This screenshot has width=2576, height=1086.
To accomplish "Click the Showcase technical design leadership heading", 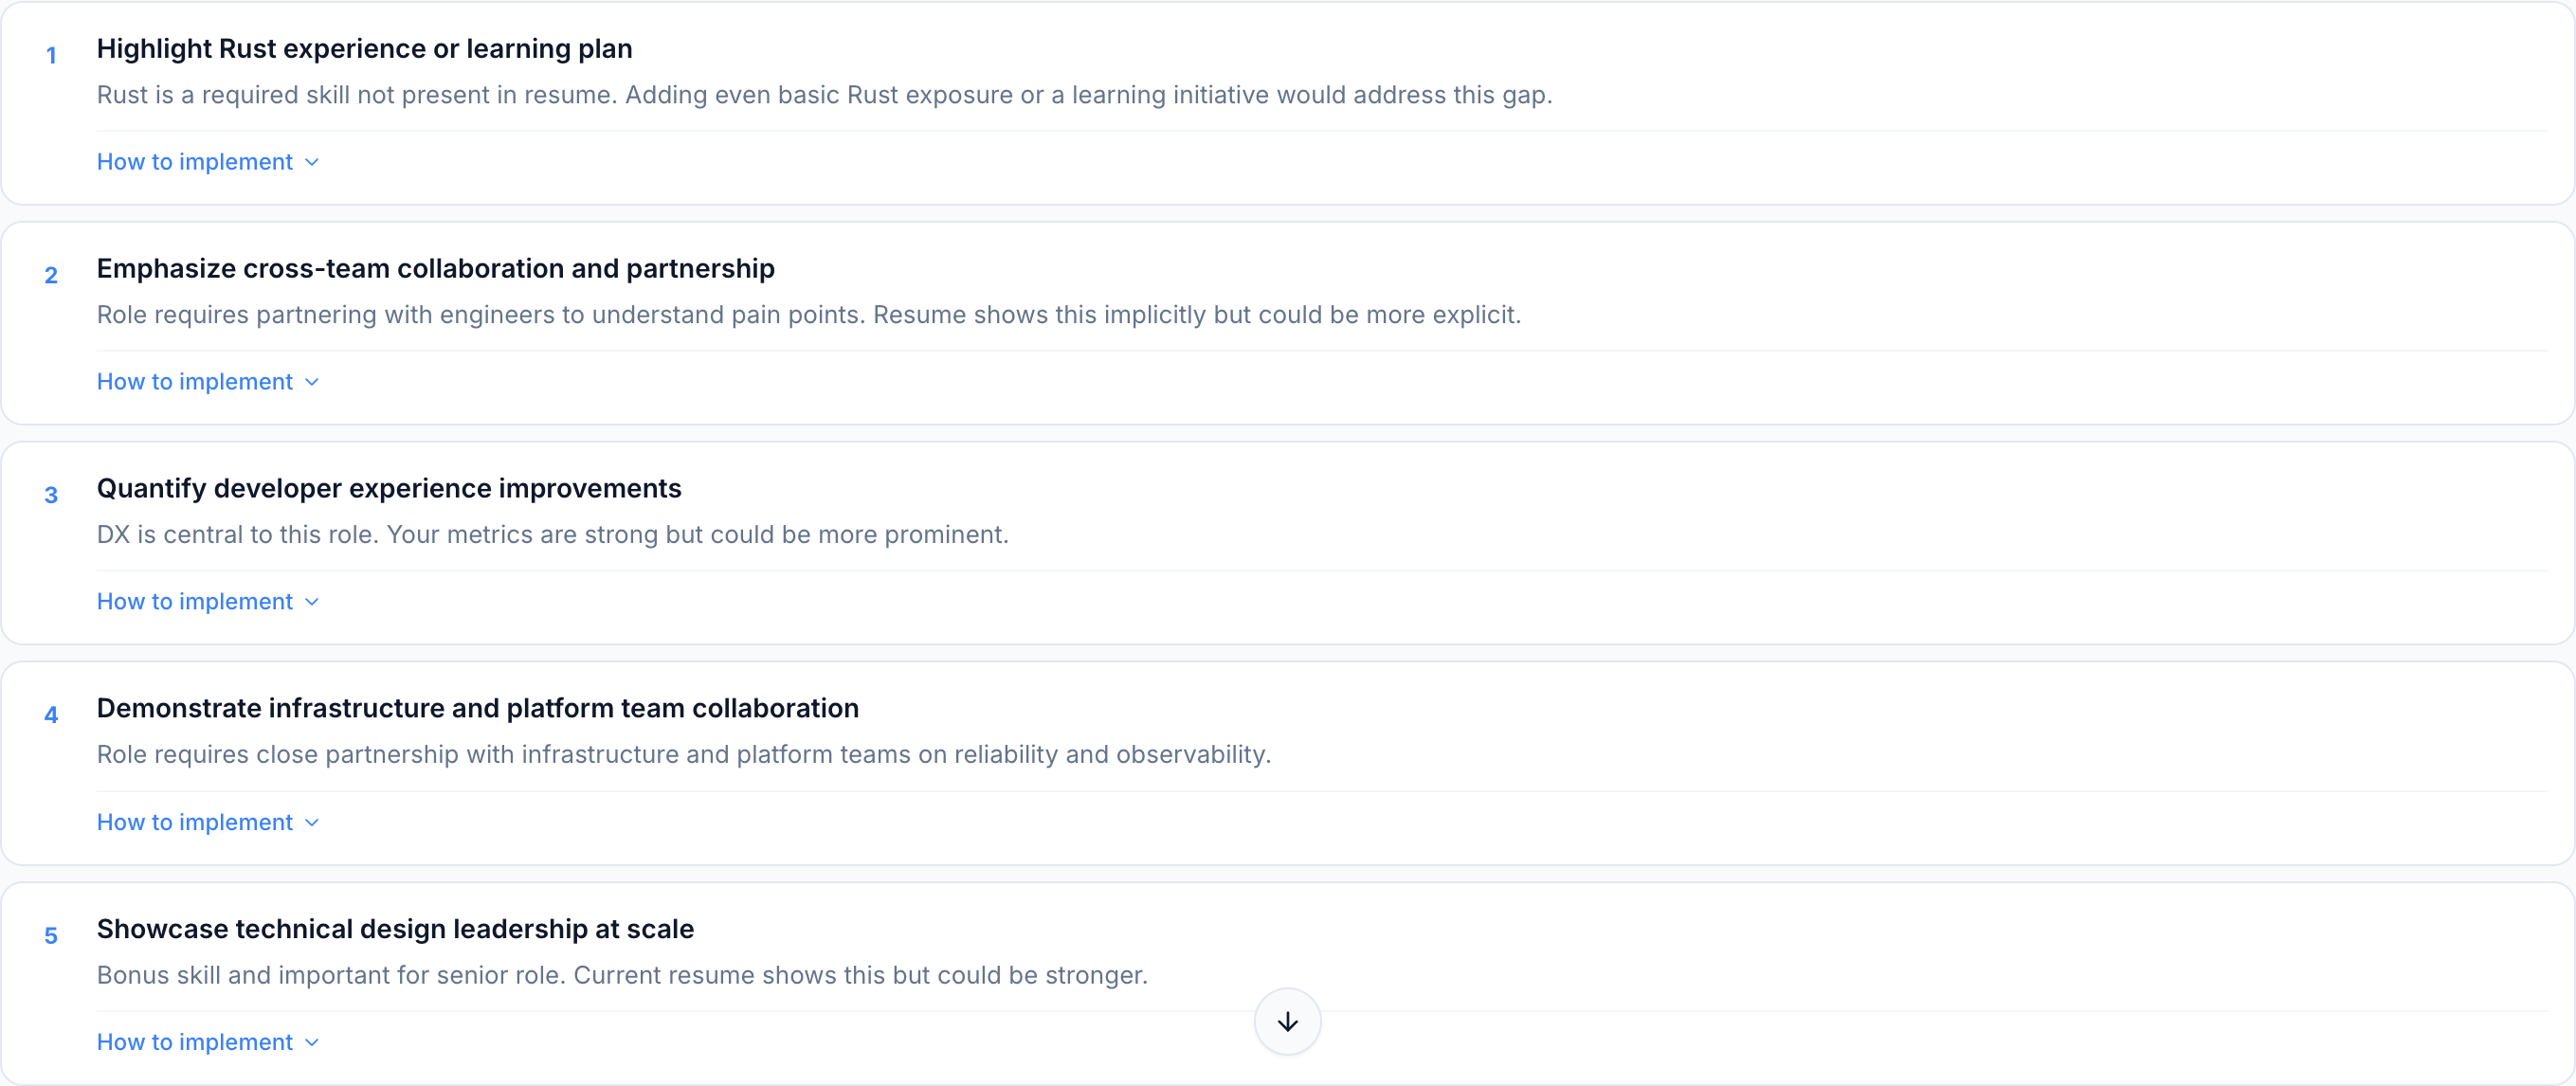I will [395, 928].
